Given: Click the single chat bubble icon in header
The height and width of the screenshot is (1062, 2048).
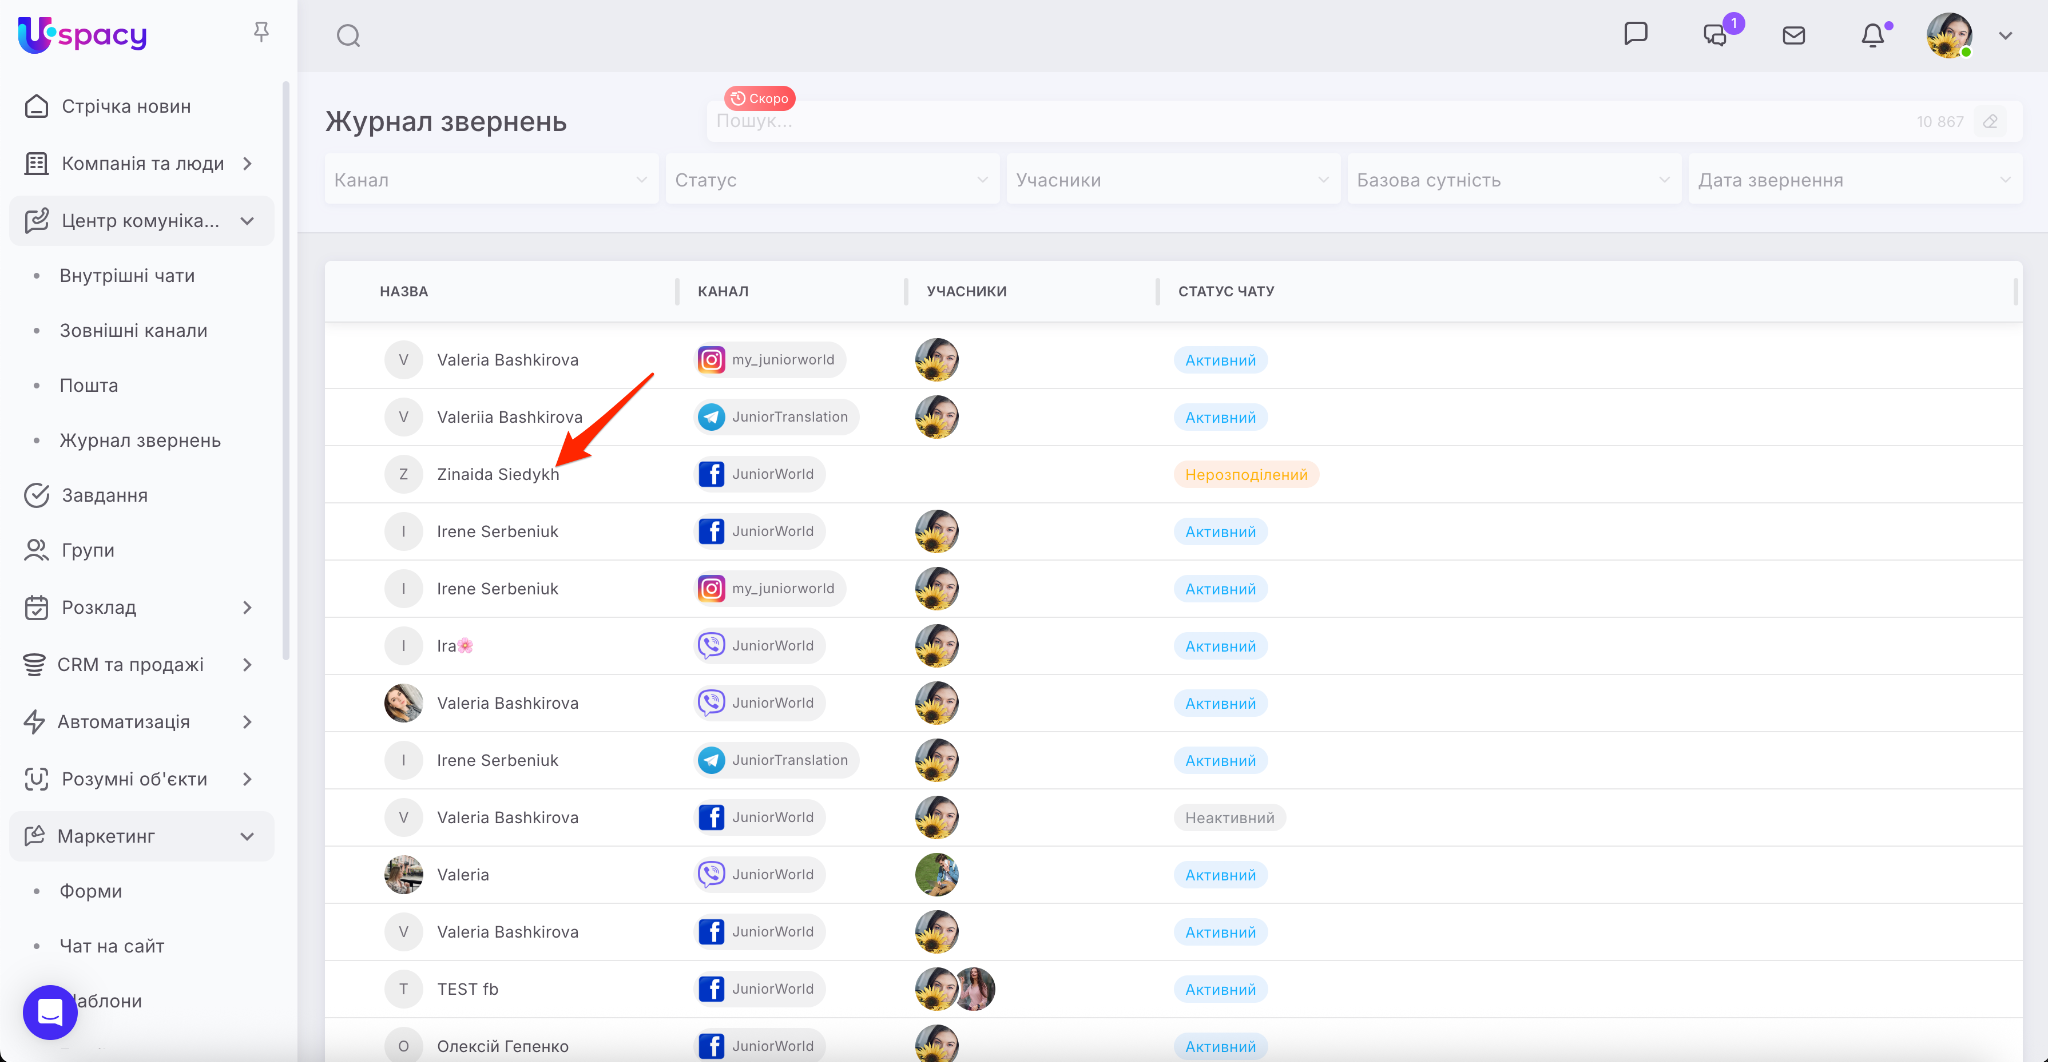Looking at the screenshot, I should tap(1636, 34).
